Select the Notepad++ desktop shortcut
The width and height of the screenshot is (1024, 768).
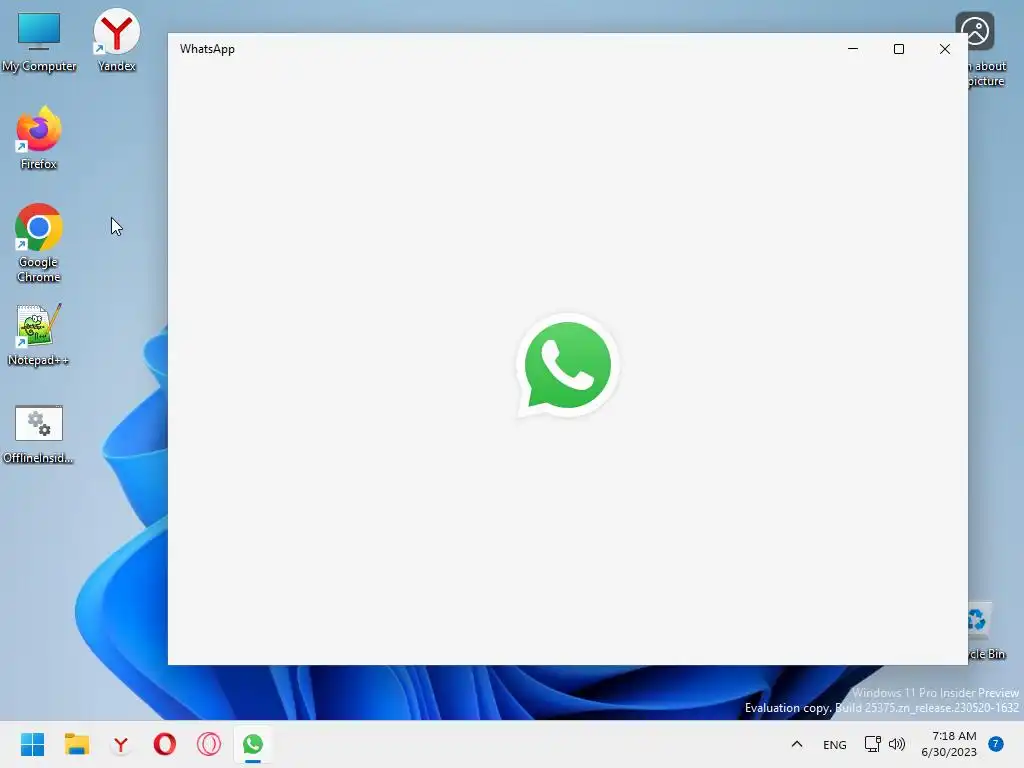(x=39, y=334)
